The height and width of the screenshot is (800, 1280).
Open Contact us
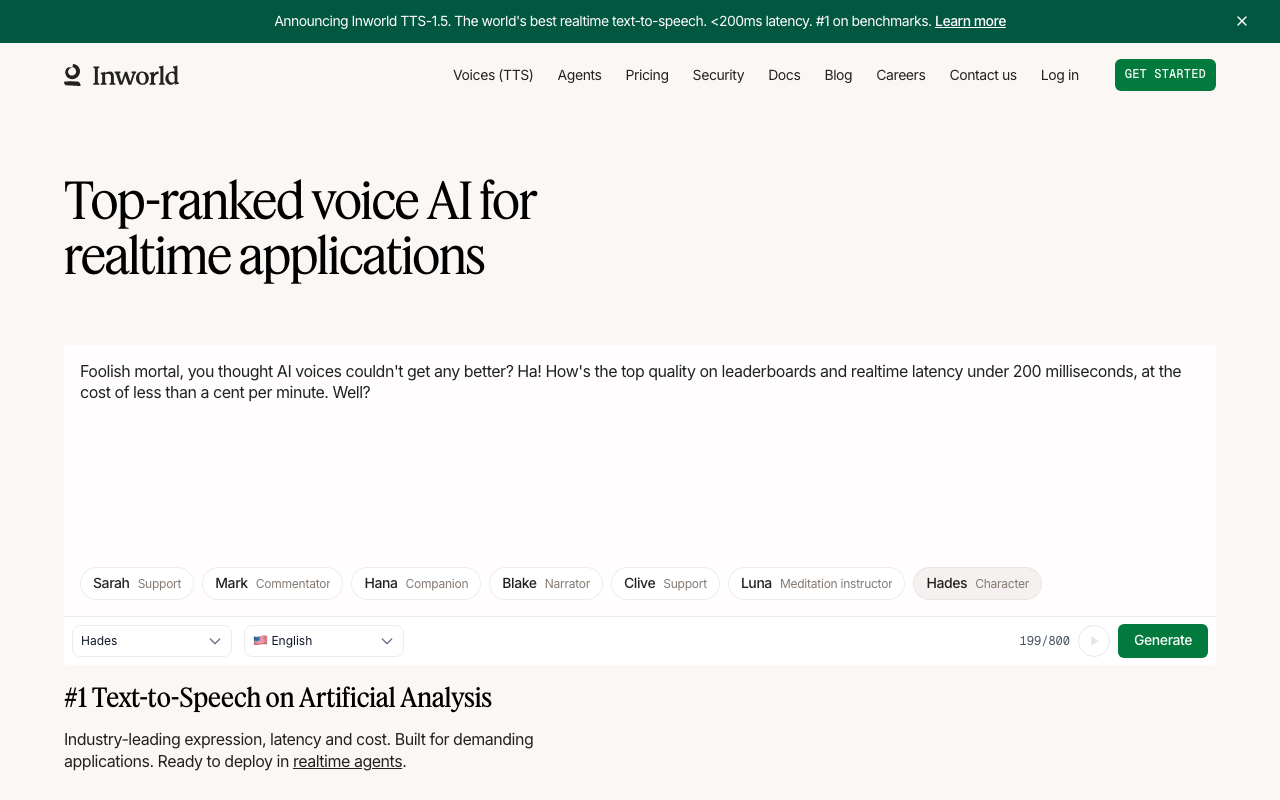coord(983,75)
